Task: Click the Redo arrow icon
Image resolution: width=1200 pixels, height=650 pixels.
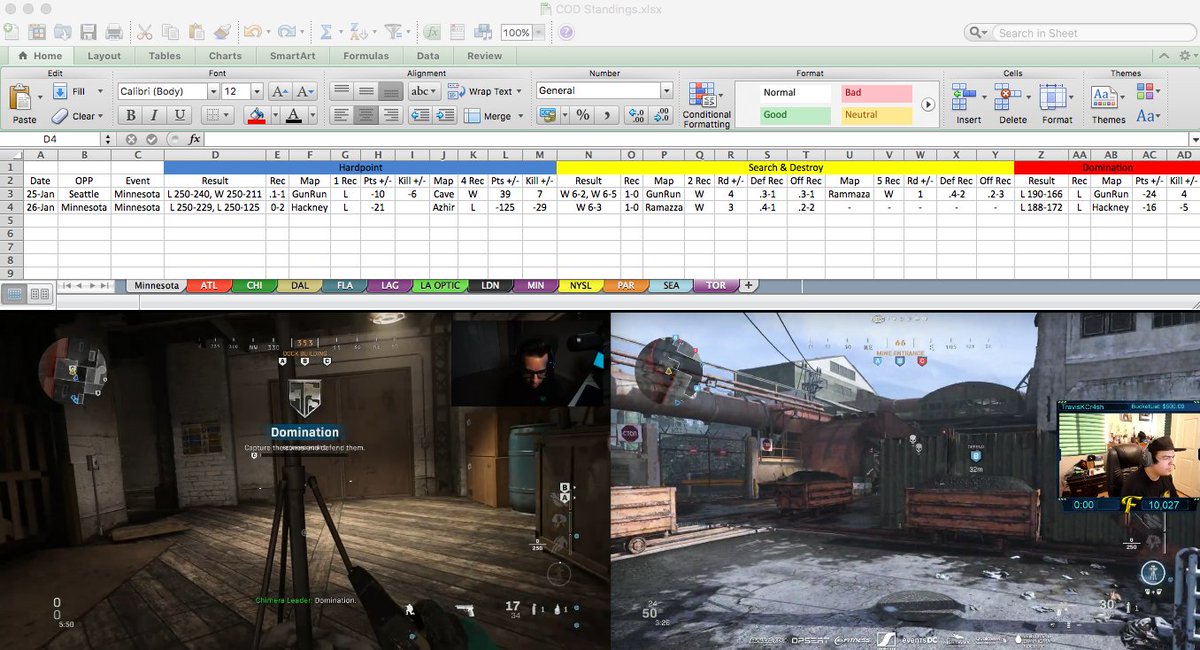Action: coord(286,32)
